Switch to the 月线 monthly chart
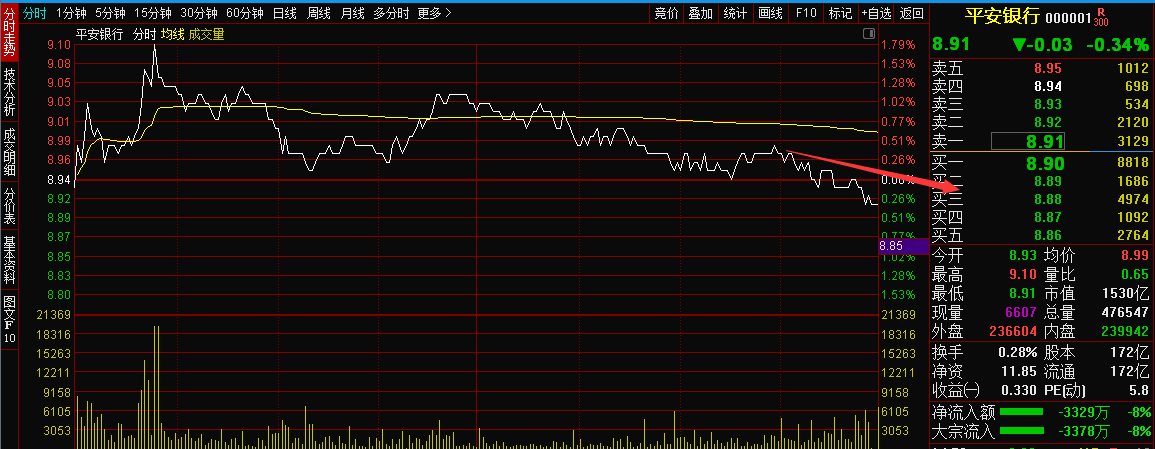1155x449 pixels. (x=352, y=13)
